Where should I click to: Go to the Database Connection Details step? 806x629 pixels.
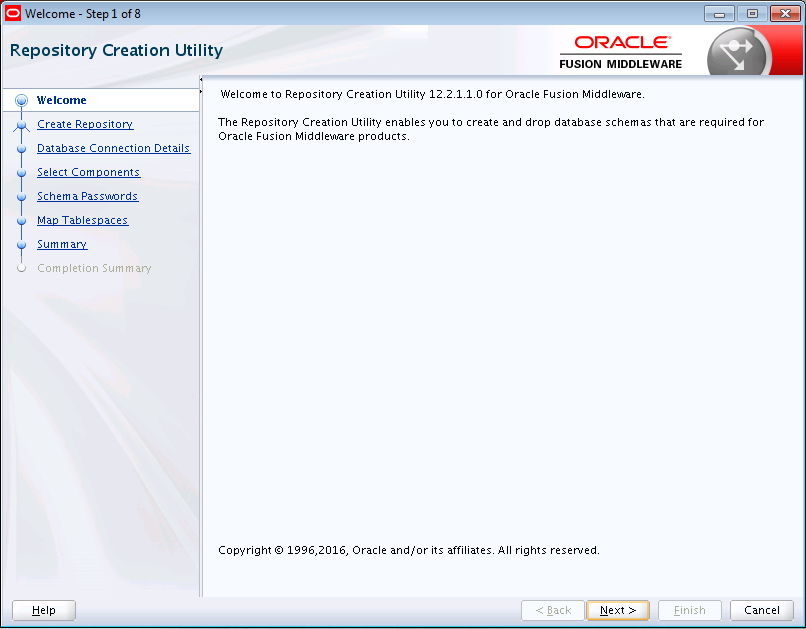[114, 148]
